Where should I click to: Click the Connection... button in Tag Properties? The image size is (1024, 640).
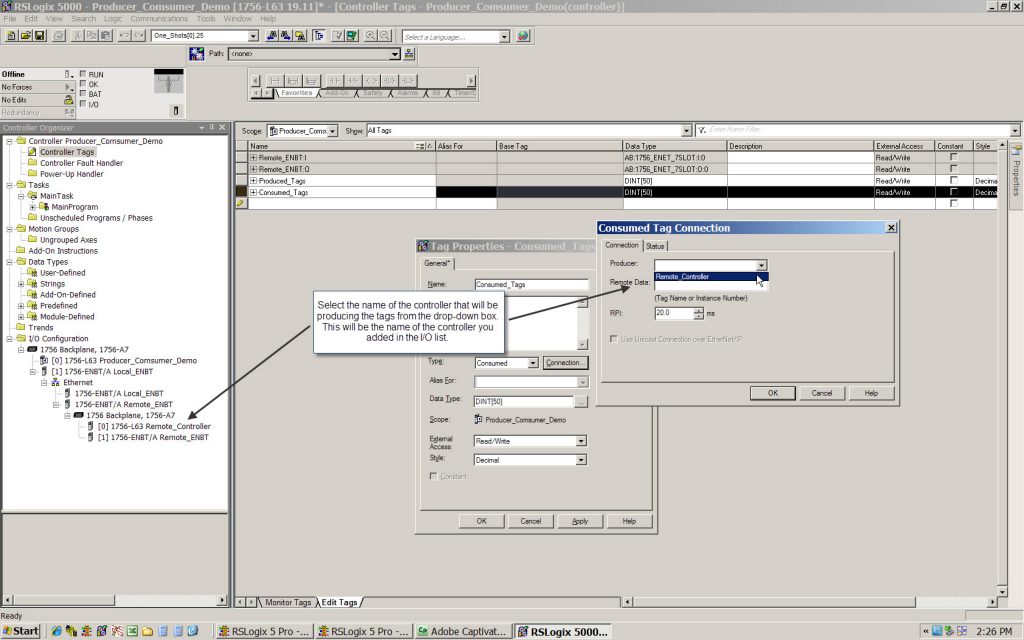(x=564, y=363)
